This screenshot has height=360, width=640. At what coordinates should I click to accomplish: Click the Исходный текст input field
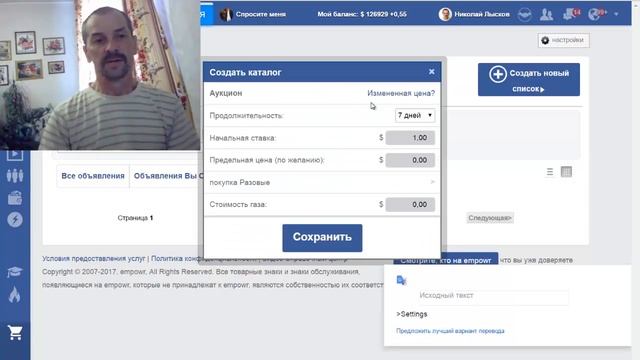click(x=493, y=296)
